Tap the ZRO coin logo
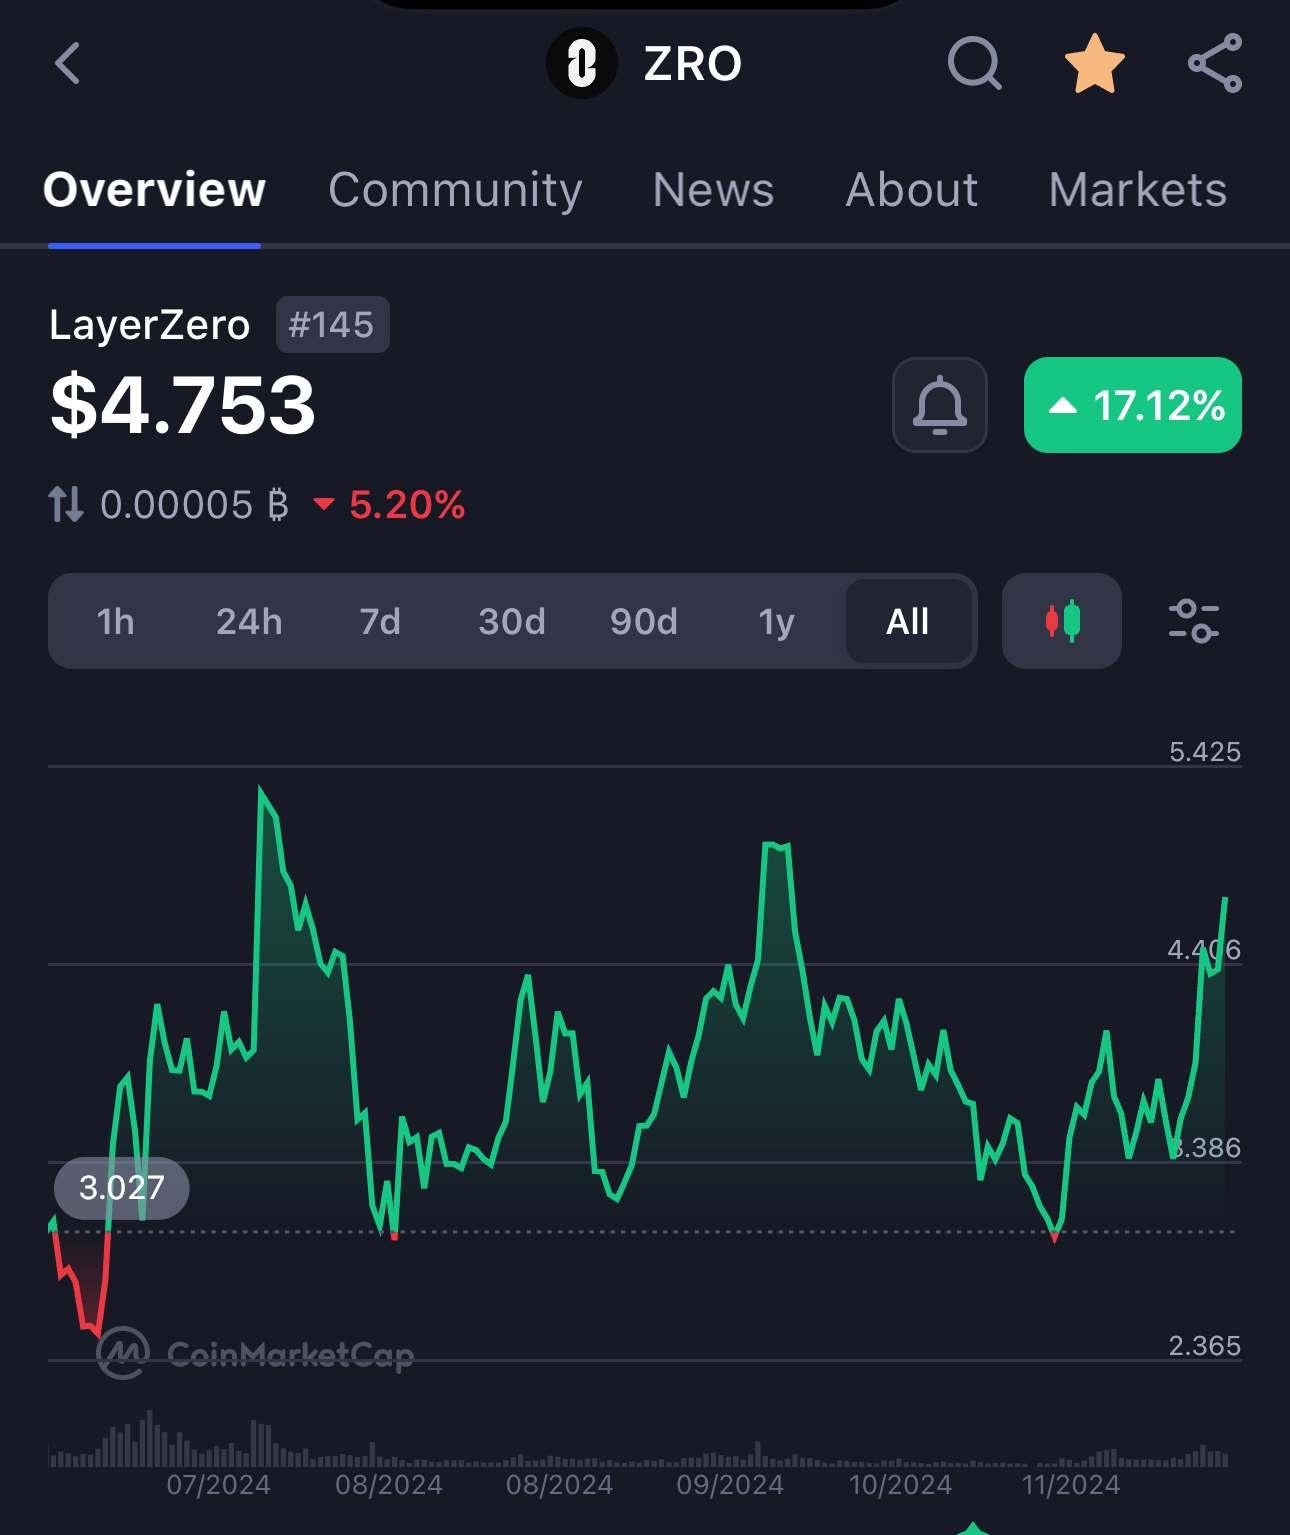 (581, 64)
